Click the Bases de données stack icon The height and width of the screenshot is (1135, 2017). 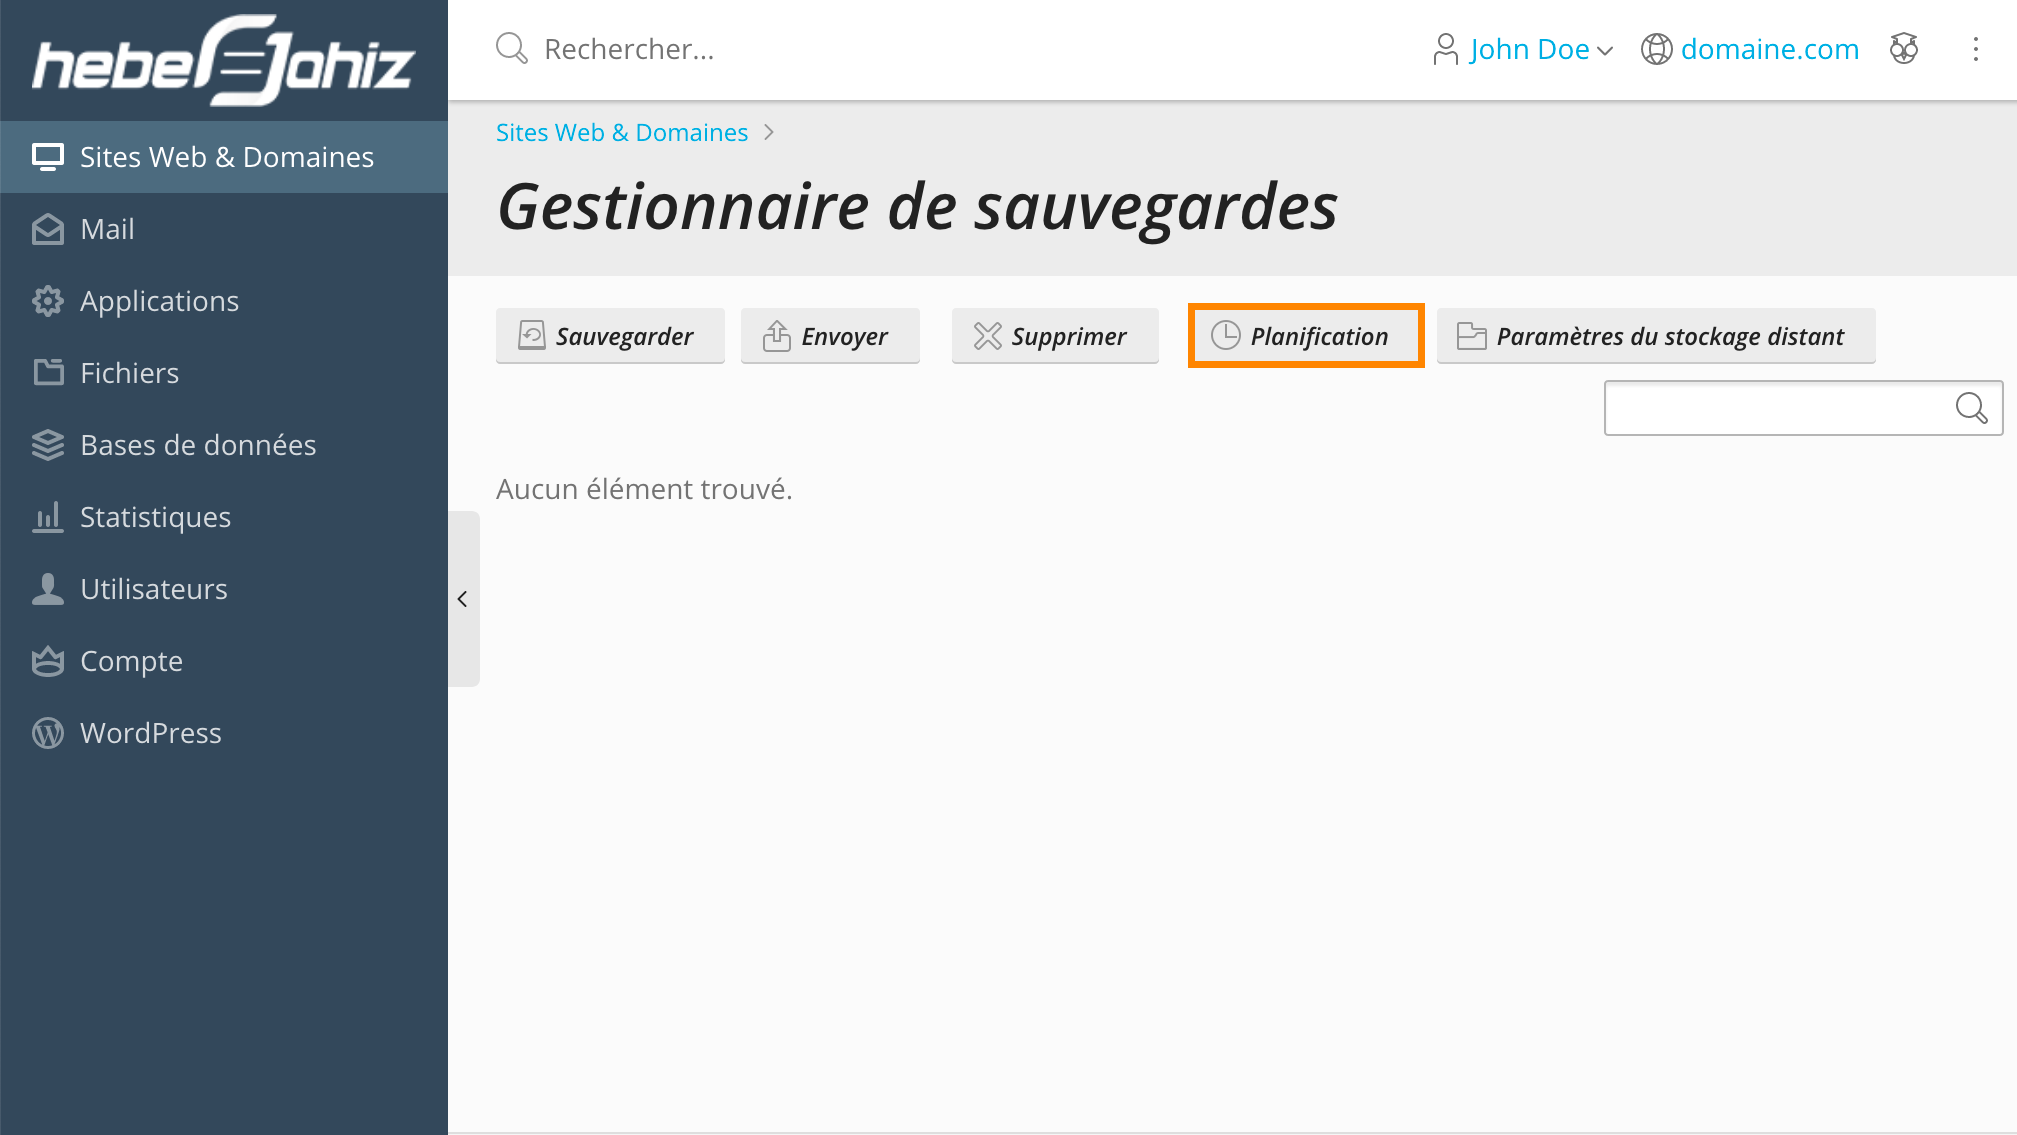(47, 445)
